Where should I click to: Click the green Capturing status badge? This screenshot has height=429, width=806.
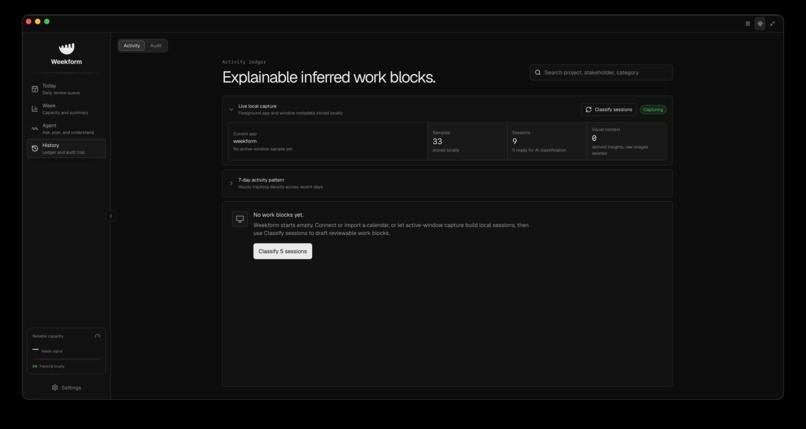(x=653, y=109)
